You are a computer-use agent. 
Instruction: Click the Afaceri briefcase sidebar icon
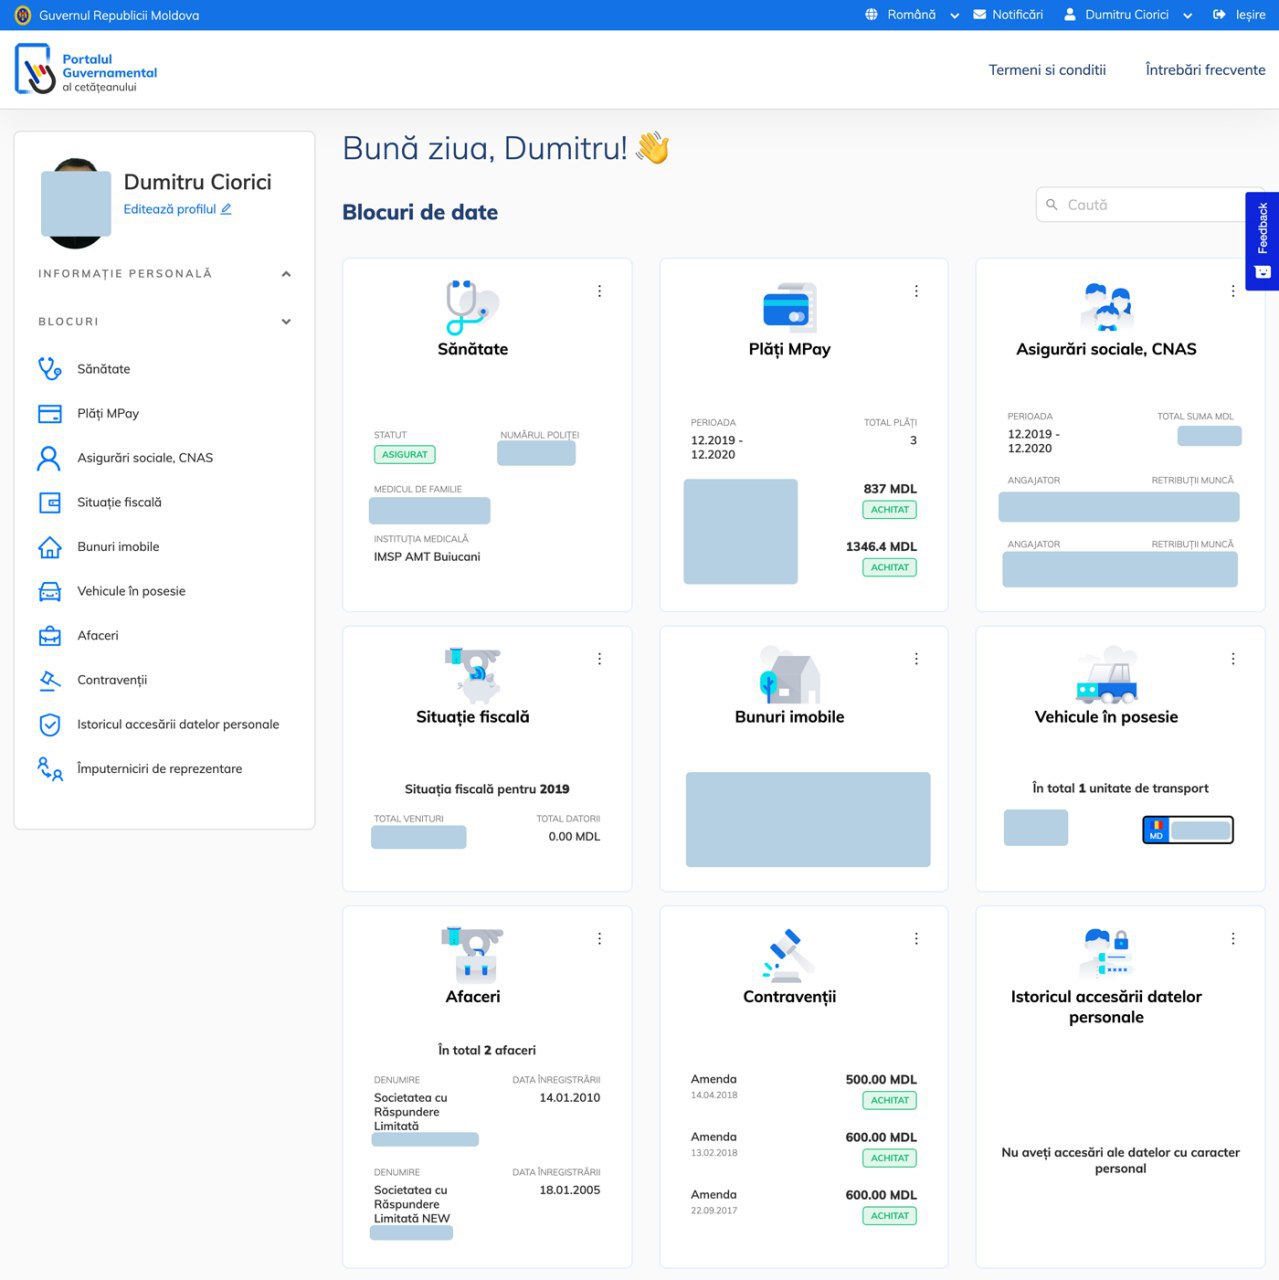[x=49, y=635]
